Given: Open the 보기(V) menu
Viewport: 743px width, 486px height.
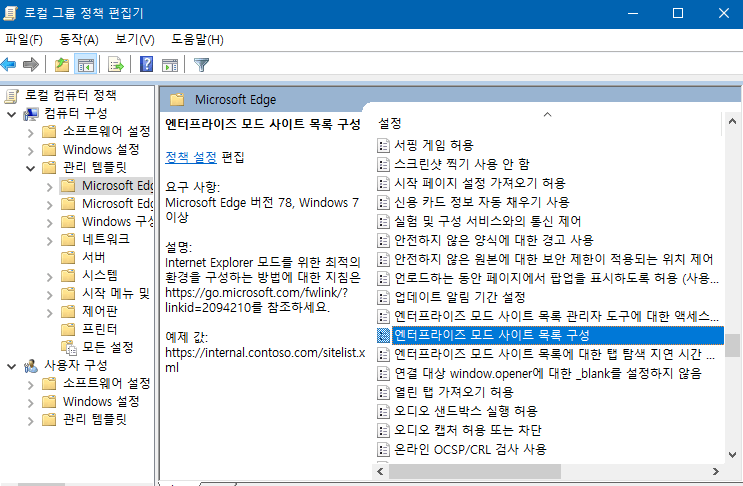Looking at the screenshot, I should click(135, 40).
